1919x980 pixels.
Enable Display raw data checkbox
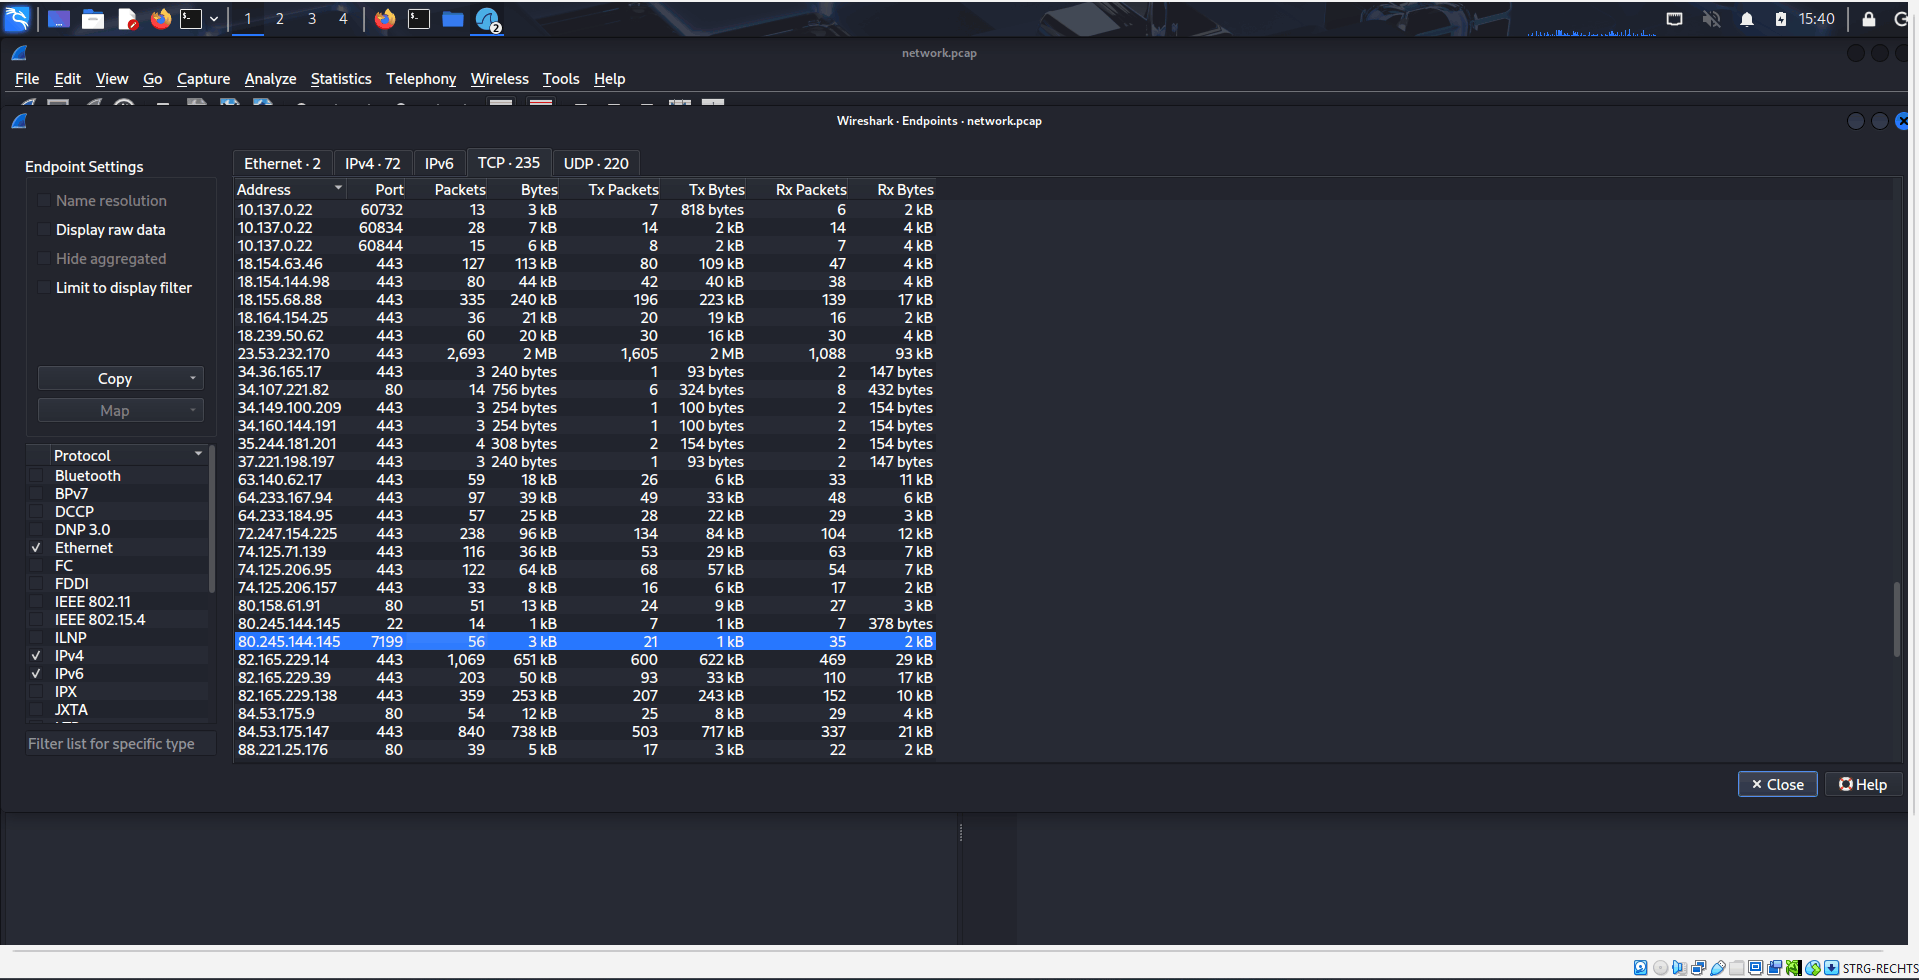(x=44, y=230)
